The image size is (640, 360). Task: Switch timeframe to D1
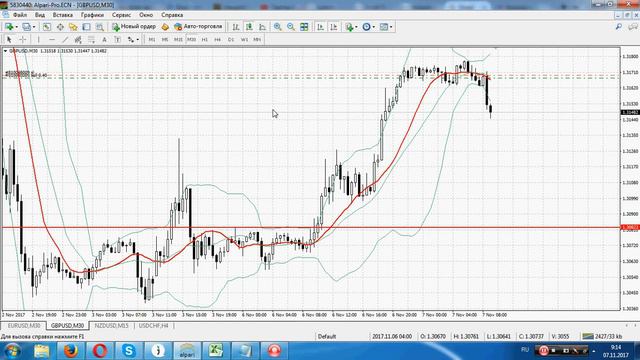[231, 40]
